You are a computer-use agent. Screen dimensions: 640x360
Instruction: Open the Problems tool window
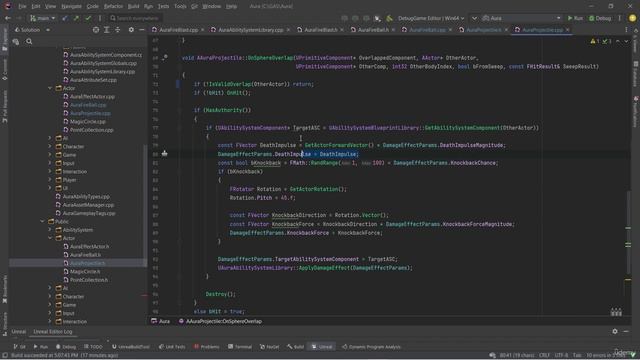pos(207,347)
